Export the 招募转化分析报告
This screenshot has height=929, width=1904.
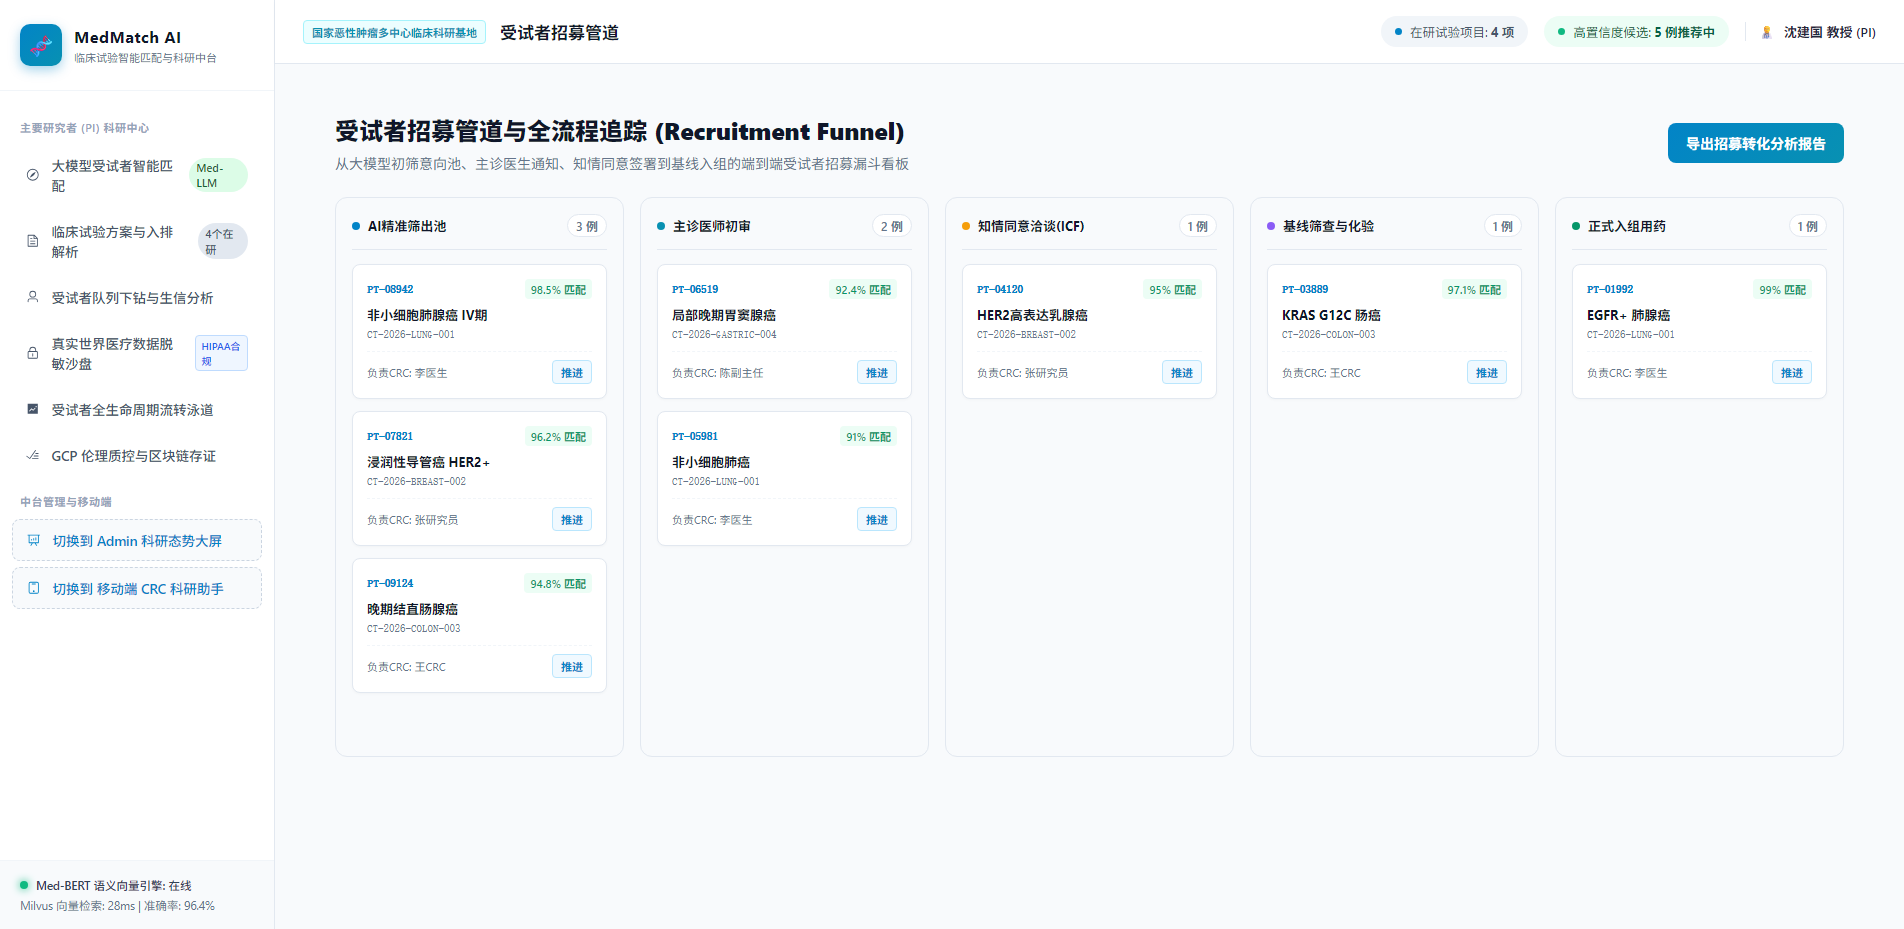coord(1755,143)
